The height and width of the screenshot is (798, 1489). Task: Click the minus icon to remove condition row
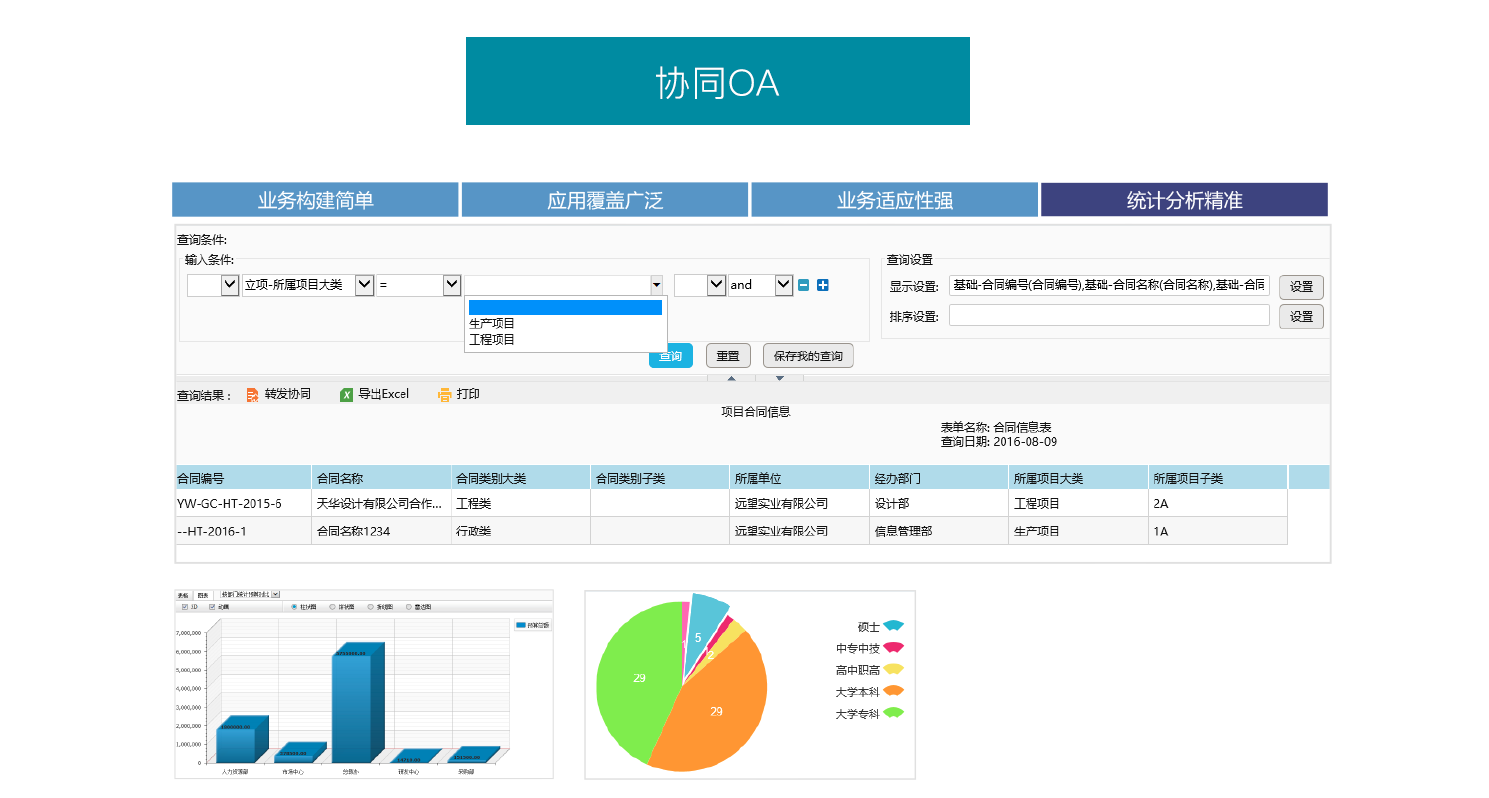point(803,285)
